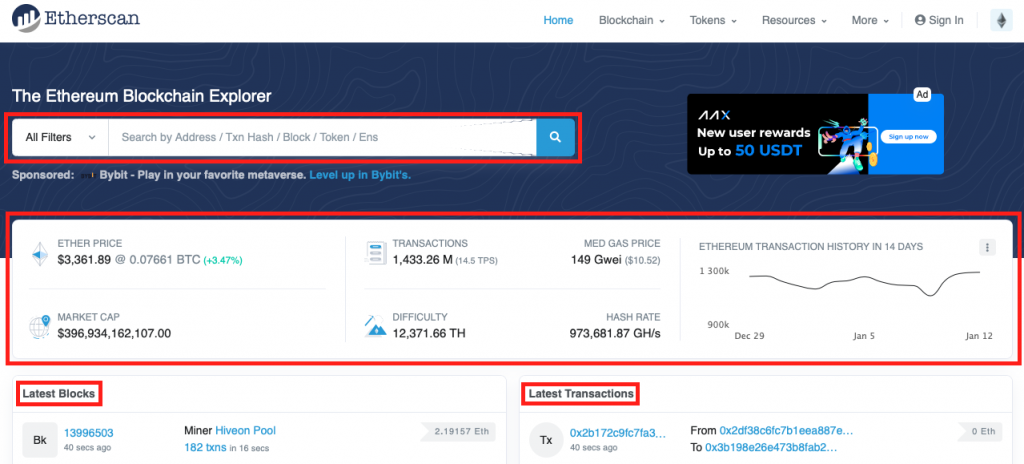Click the Latest Transactions heading
The image size is (1024, 464).
pos(581,394)
